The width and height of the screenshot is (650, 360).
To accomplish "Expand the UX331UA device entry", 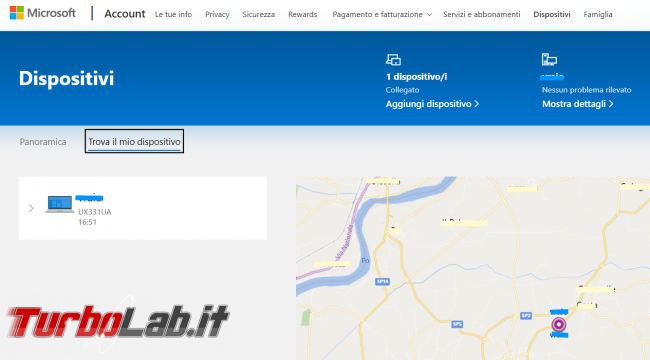I will click(31, 208).
